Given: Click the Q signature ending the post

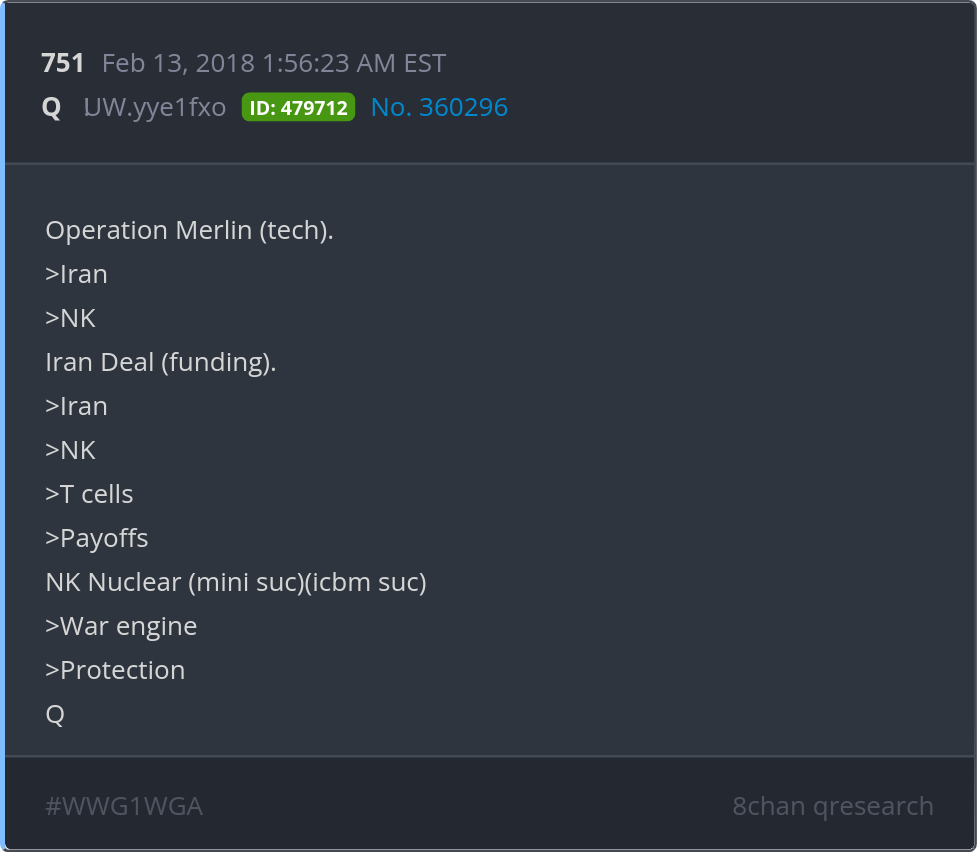Looking at the screenshot, I should click(x=55, y=714).
